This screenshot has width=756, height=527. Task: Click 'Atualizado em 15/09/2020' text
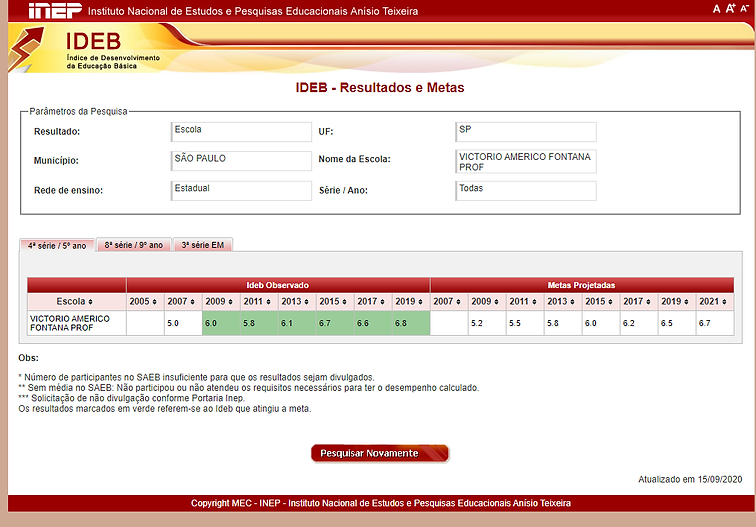(690, 479)
